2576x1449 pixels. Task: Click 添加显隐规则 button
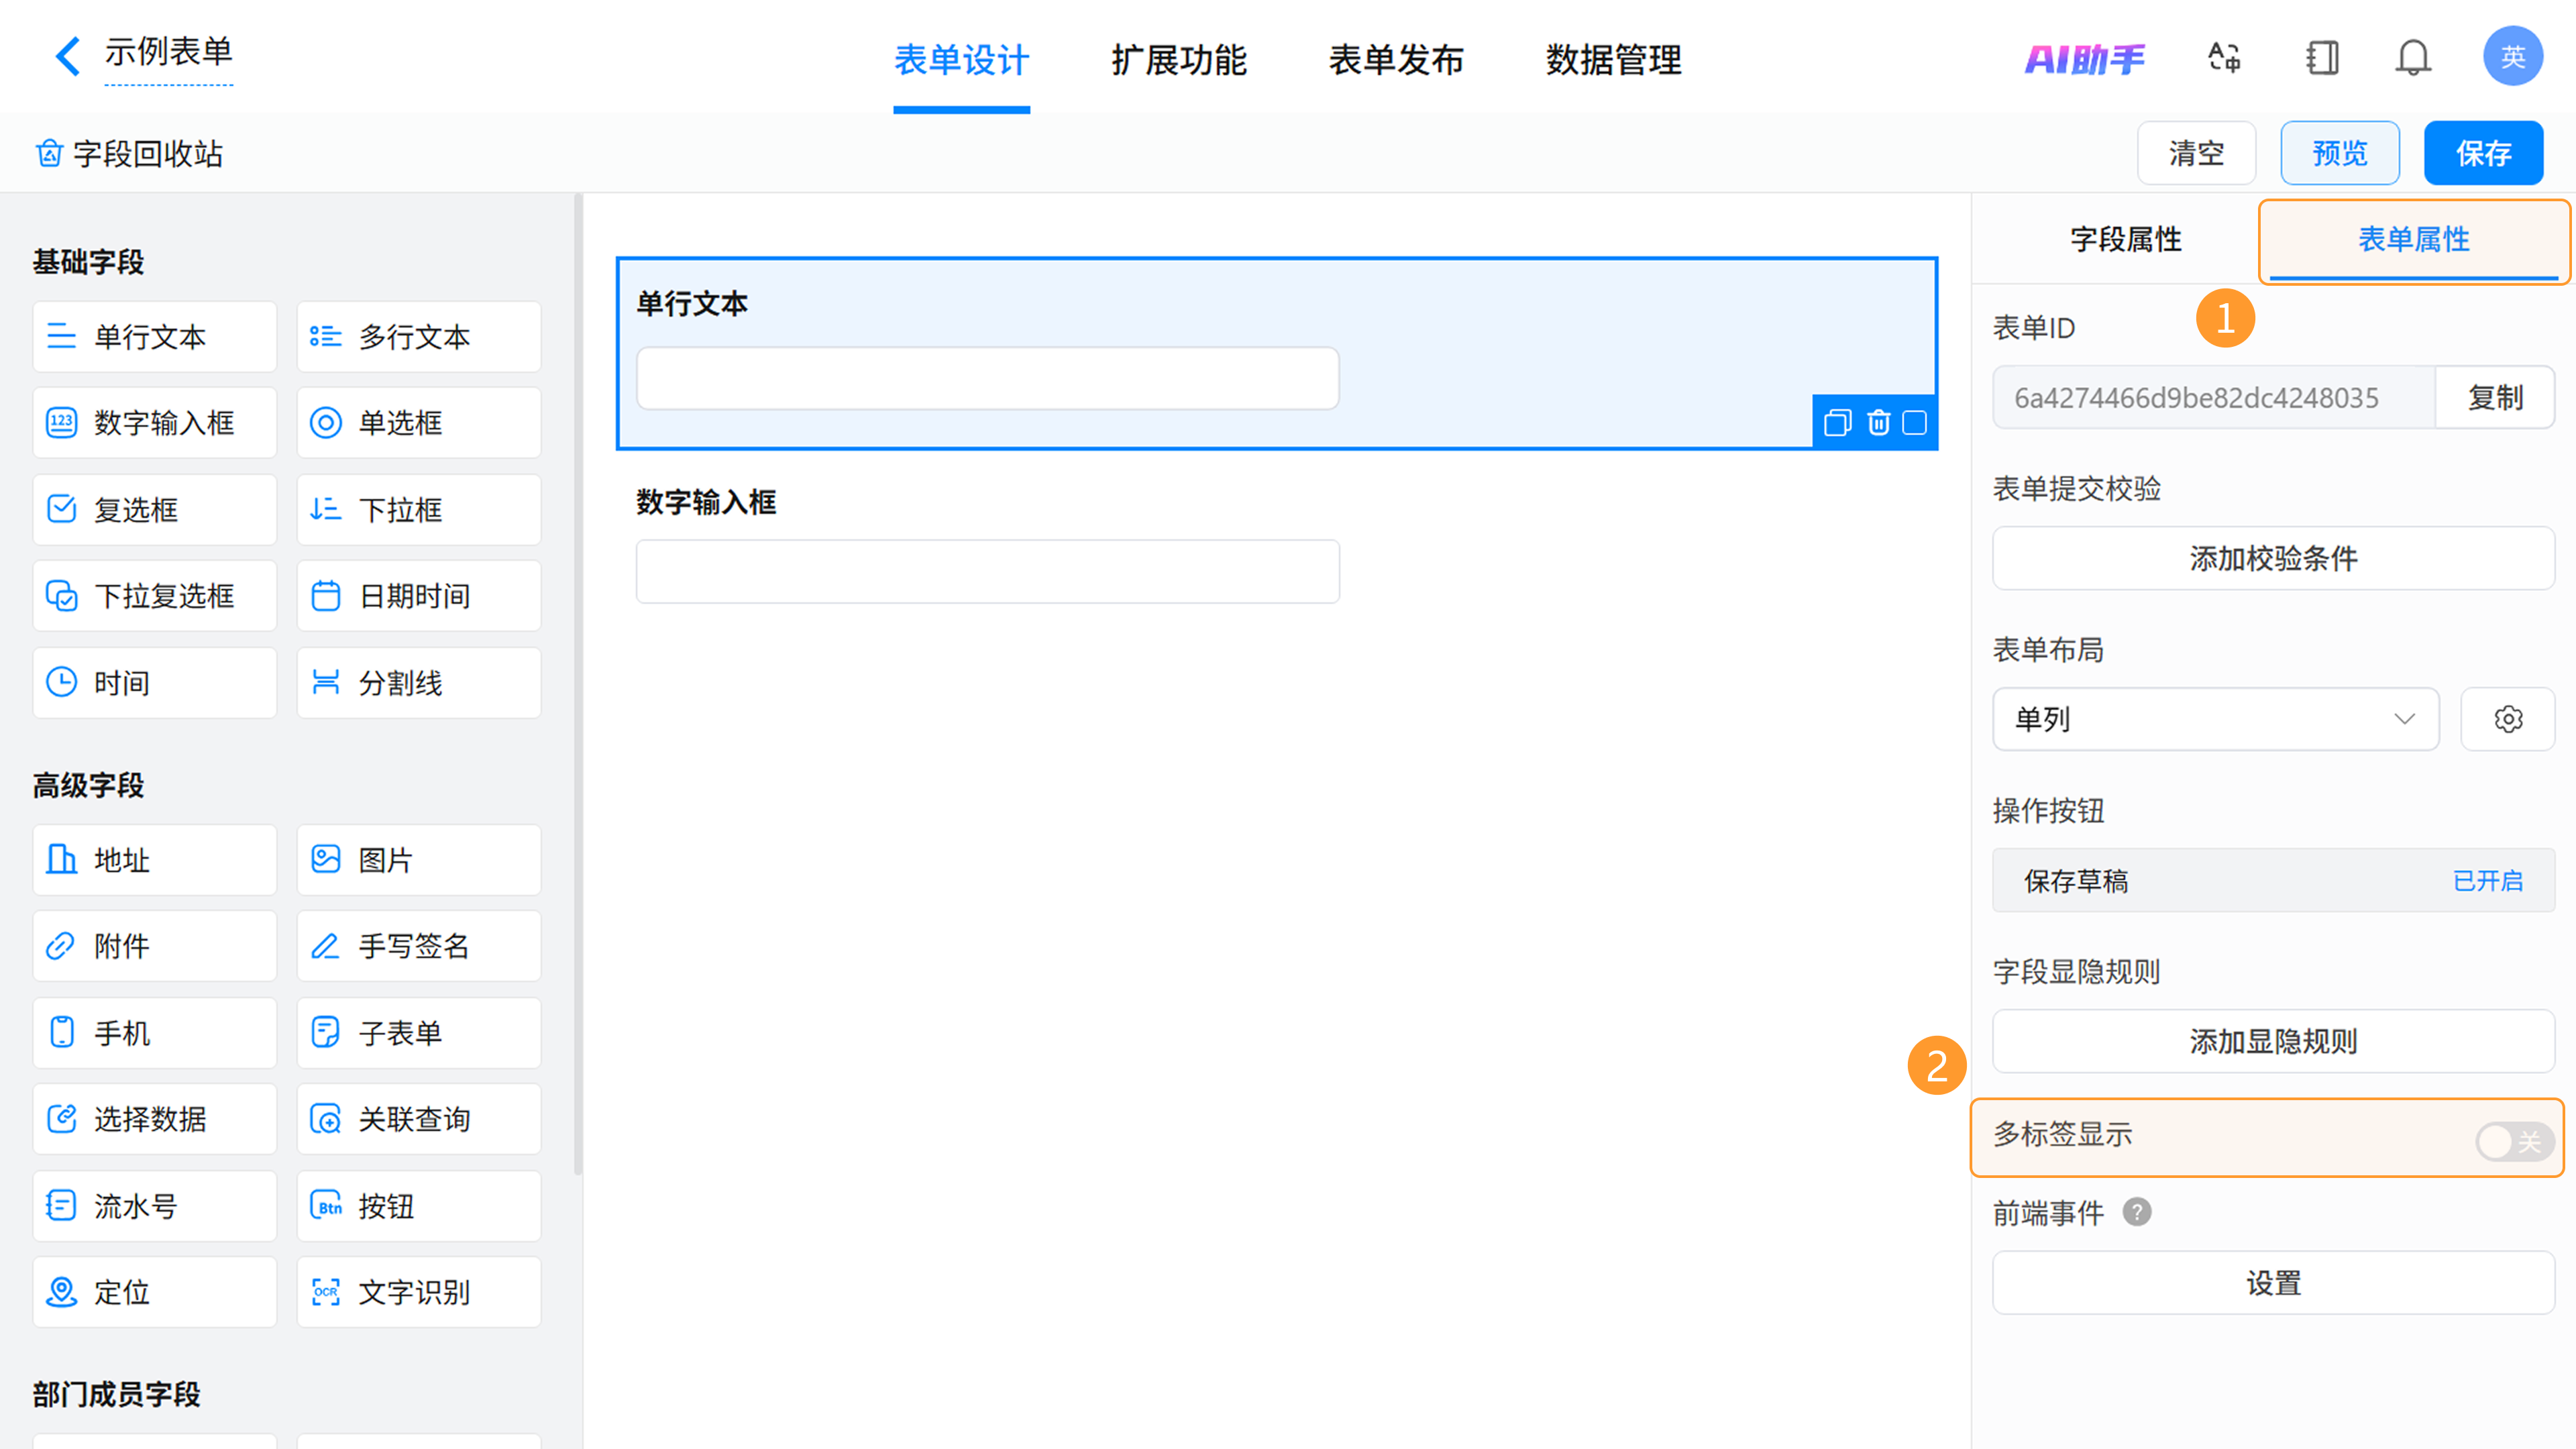pyautogui.click(x=2273, y=1041)
